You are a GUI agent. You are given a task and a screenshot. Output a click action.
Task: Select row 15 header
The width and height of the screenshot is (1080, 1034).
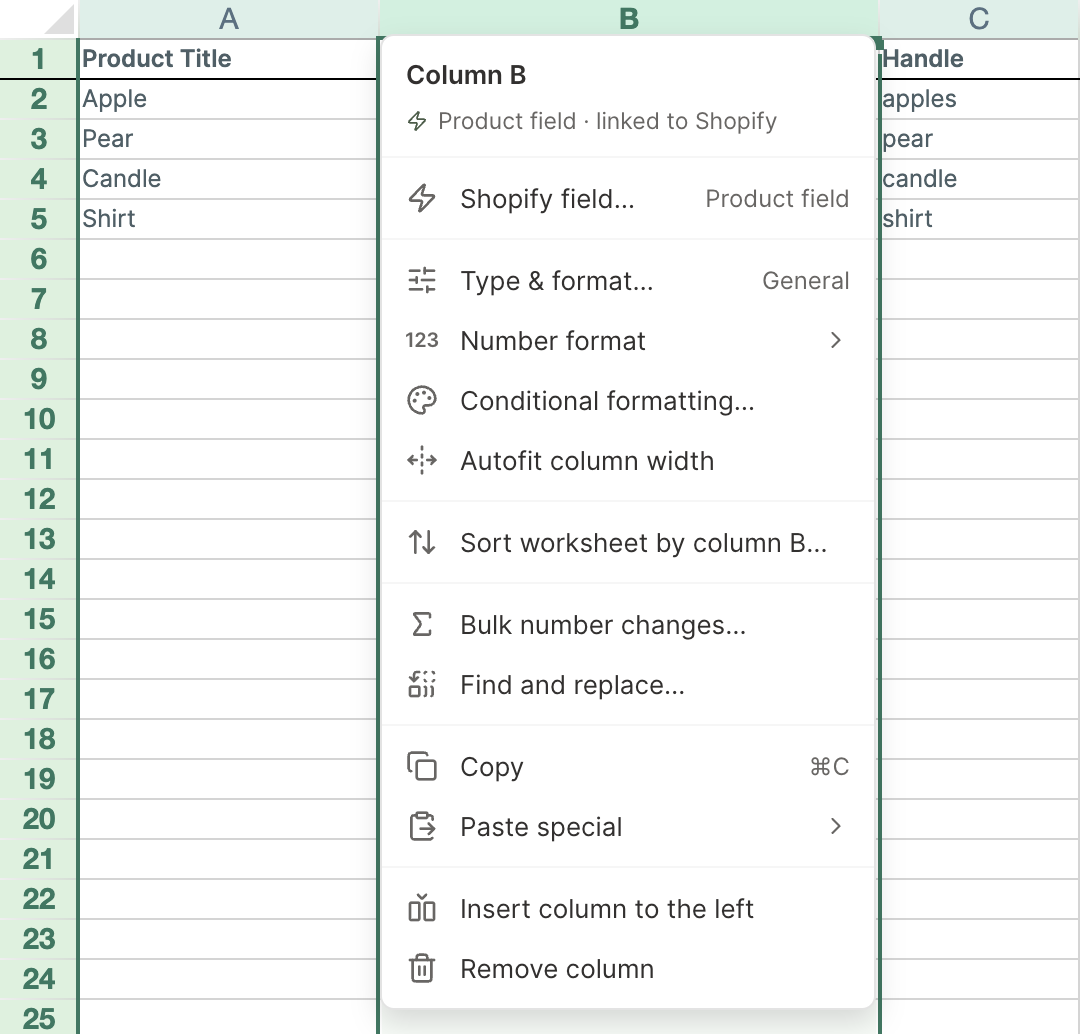pyautogui.click(x=39, y=619)
